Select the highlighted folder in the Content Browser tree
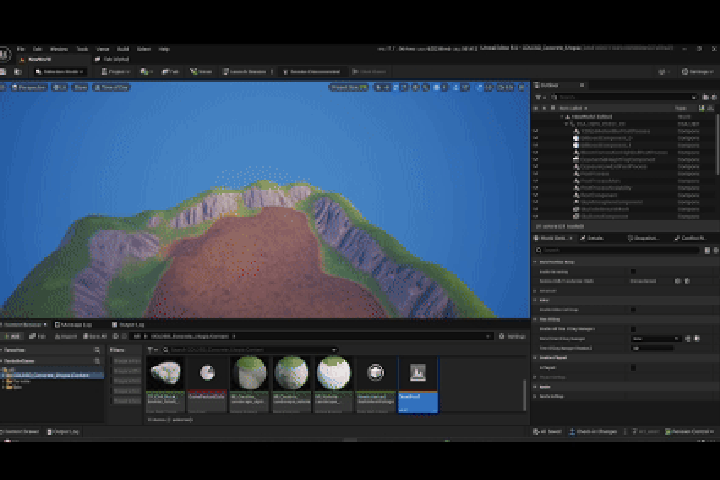The image size is (720, 480). [51, 375]
